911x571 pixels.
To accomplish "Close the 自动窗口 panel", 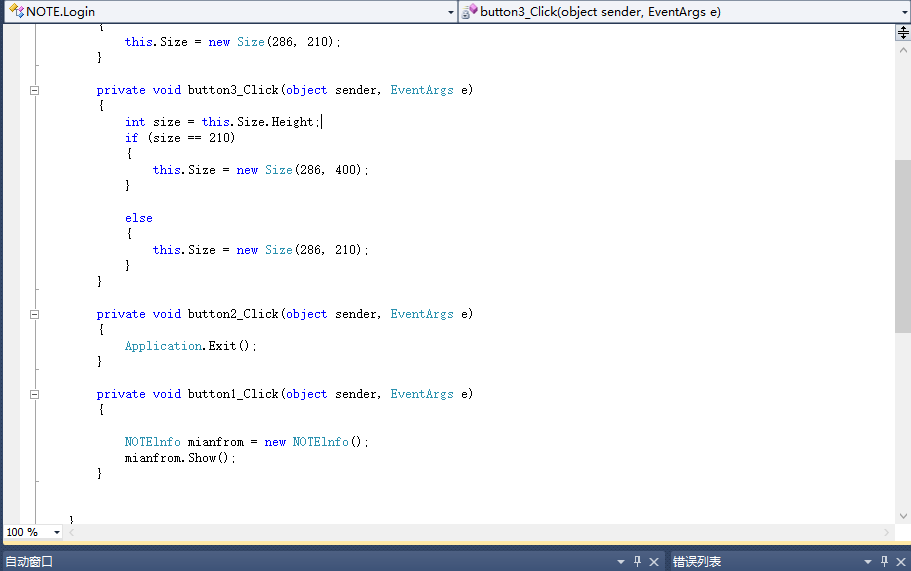I will point(654,562).
